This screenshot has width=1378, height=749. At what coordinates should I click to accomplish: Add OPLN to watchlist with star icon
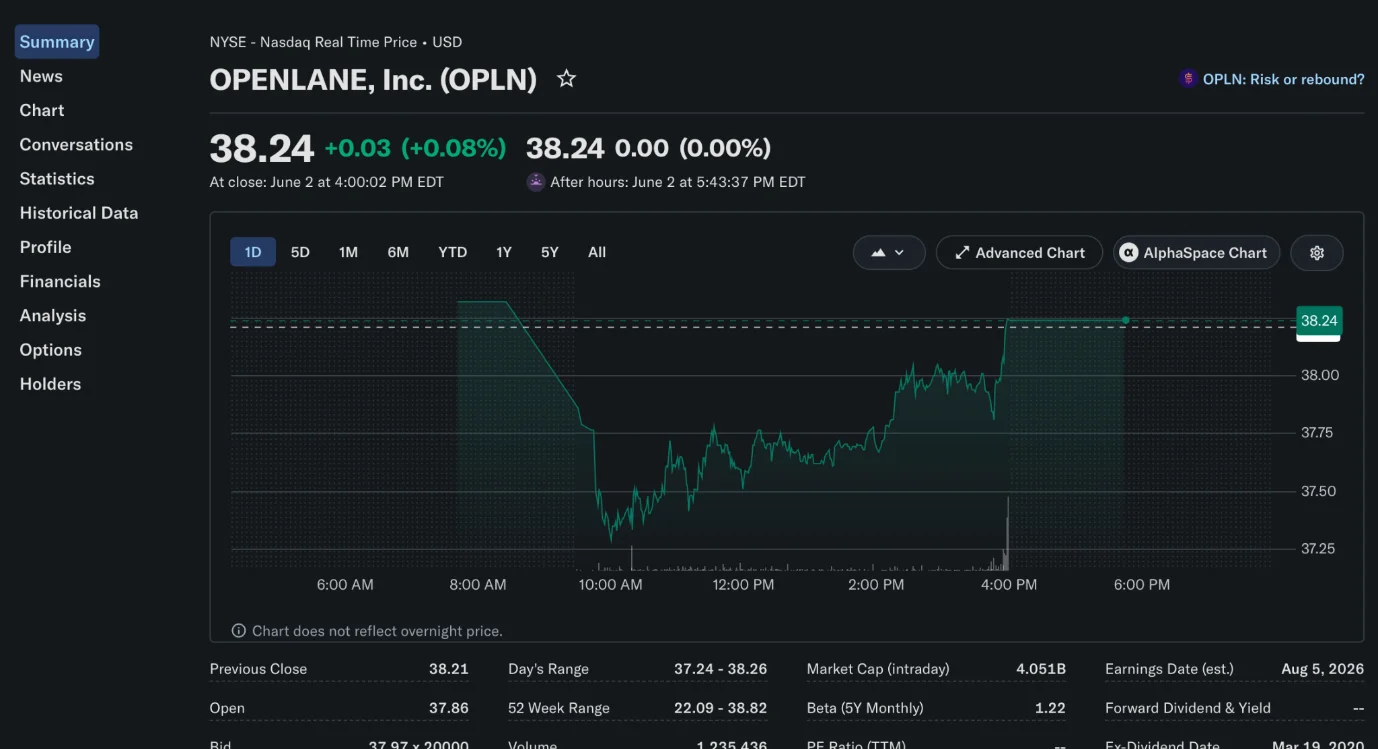566,78
